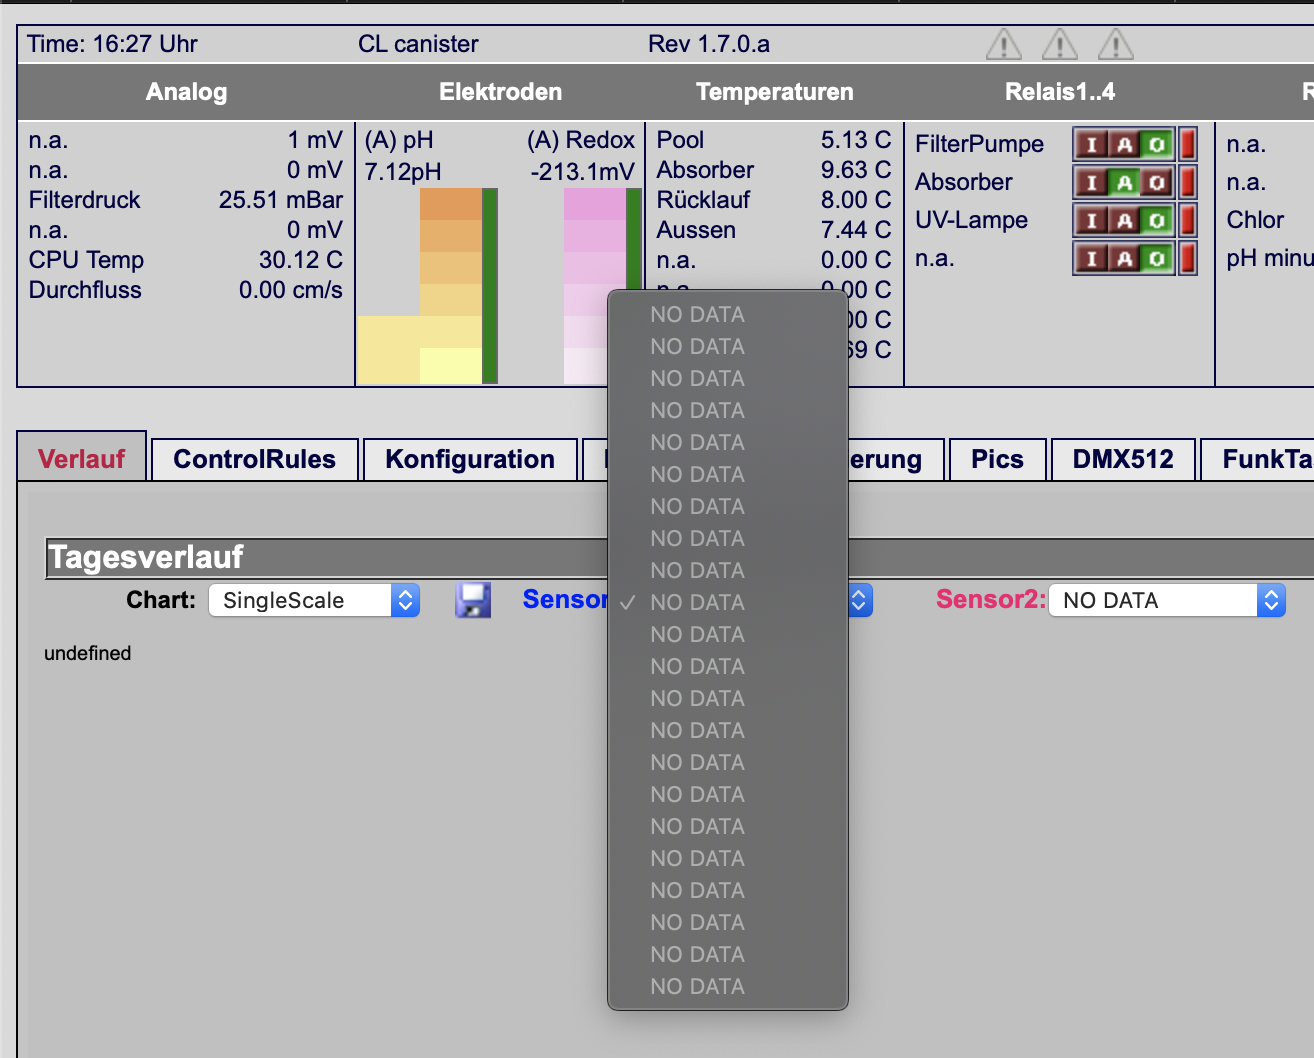The height and width of the screenshot is (1058, 1314).
Task: Click the Sensor1 dropdown arrows behind the open list
Action: tap(860, 600)
